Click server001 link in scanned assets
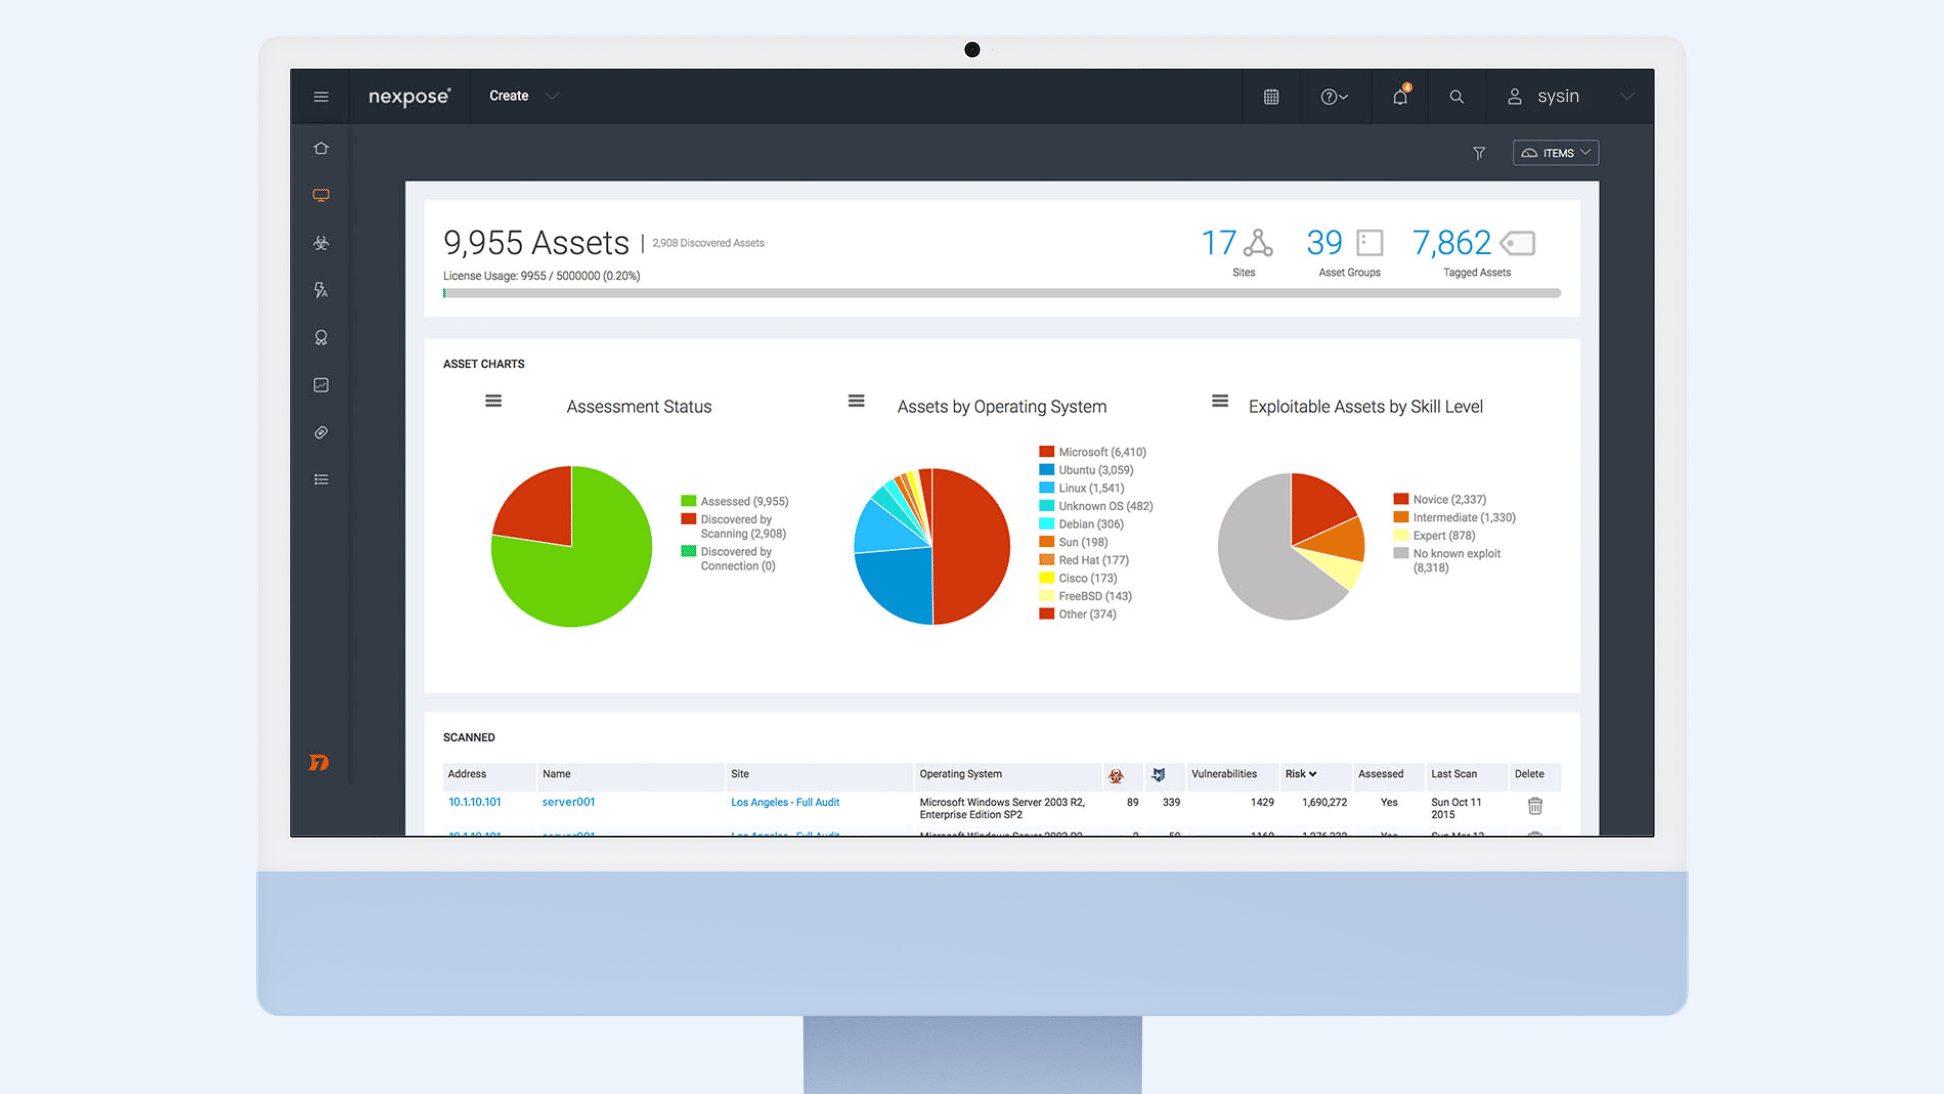The image size is (1944, 1094). (x=567, y=801)
